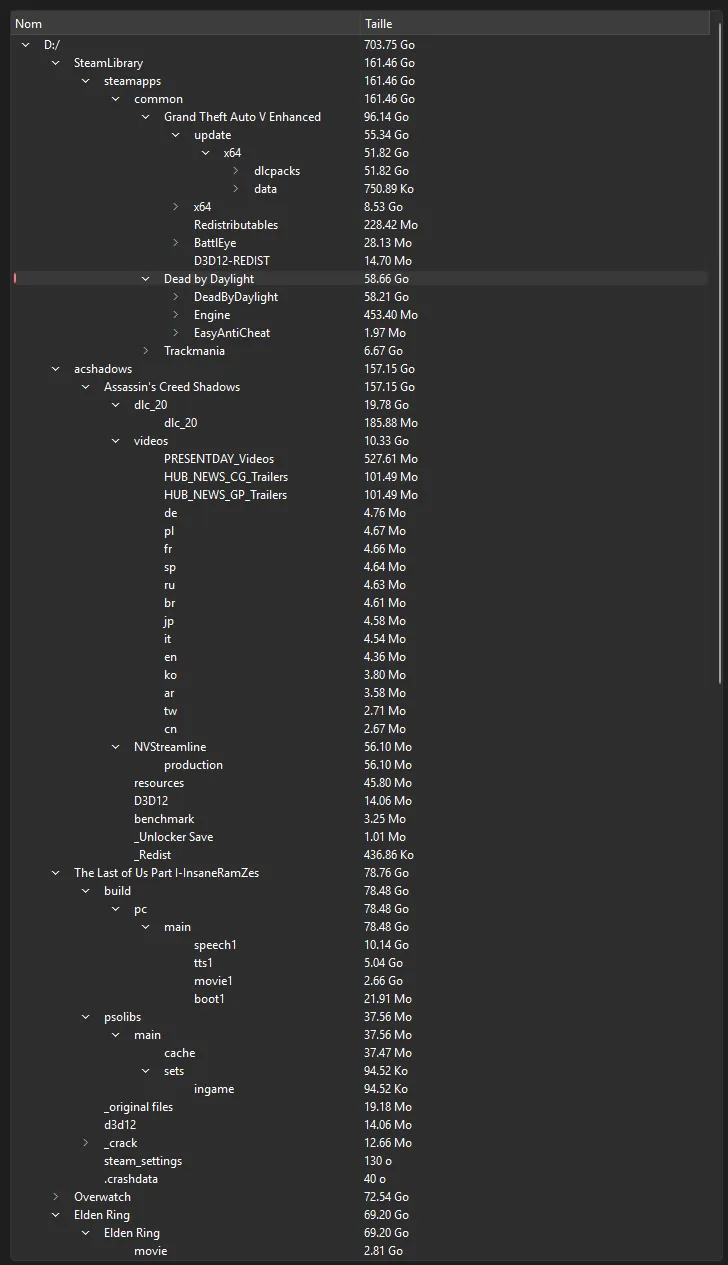Screen dimensions: 728x1265
Task: Select the HUB_NEWS_CG_Trailers entry
Action: click(360, 477)
